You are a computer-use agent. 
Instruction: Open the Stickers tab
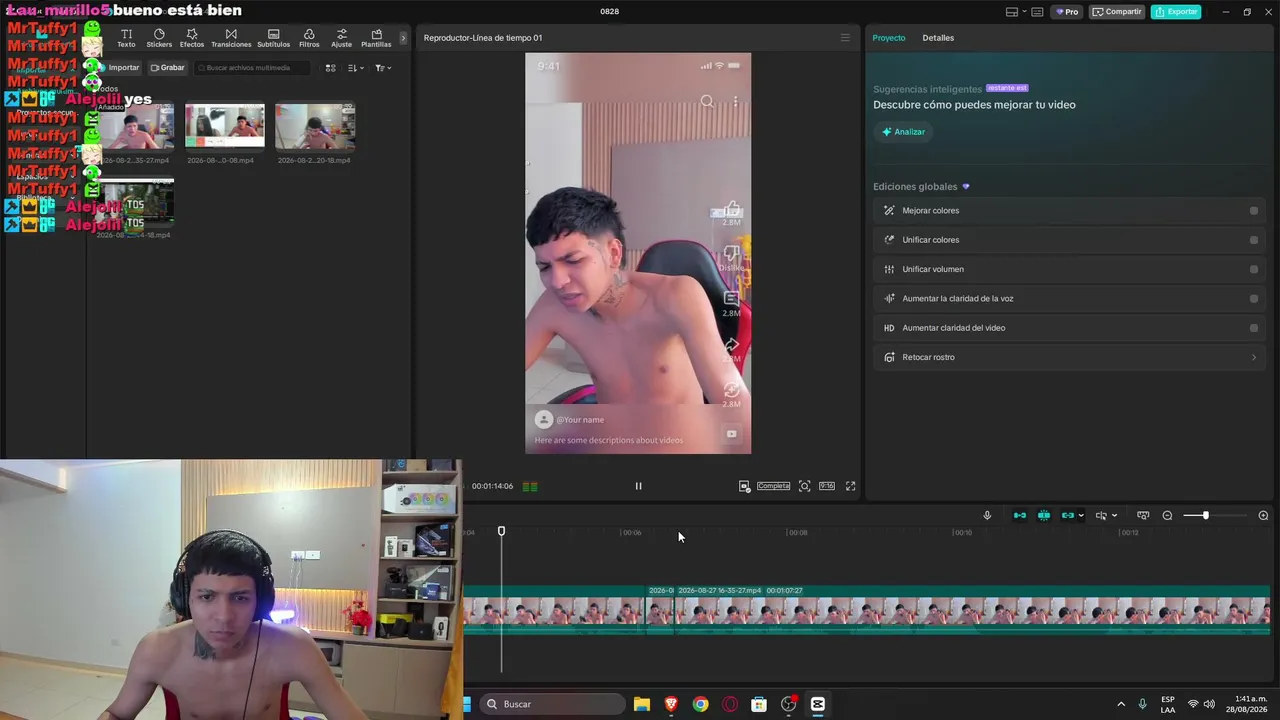pyautogui.click(x=159, y=38)
